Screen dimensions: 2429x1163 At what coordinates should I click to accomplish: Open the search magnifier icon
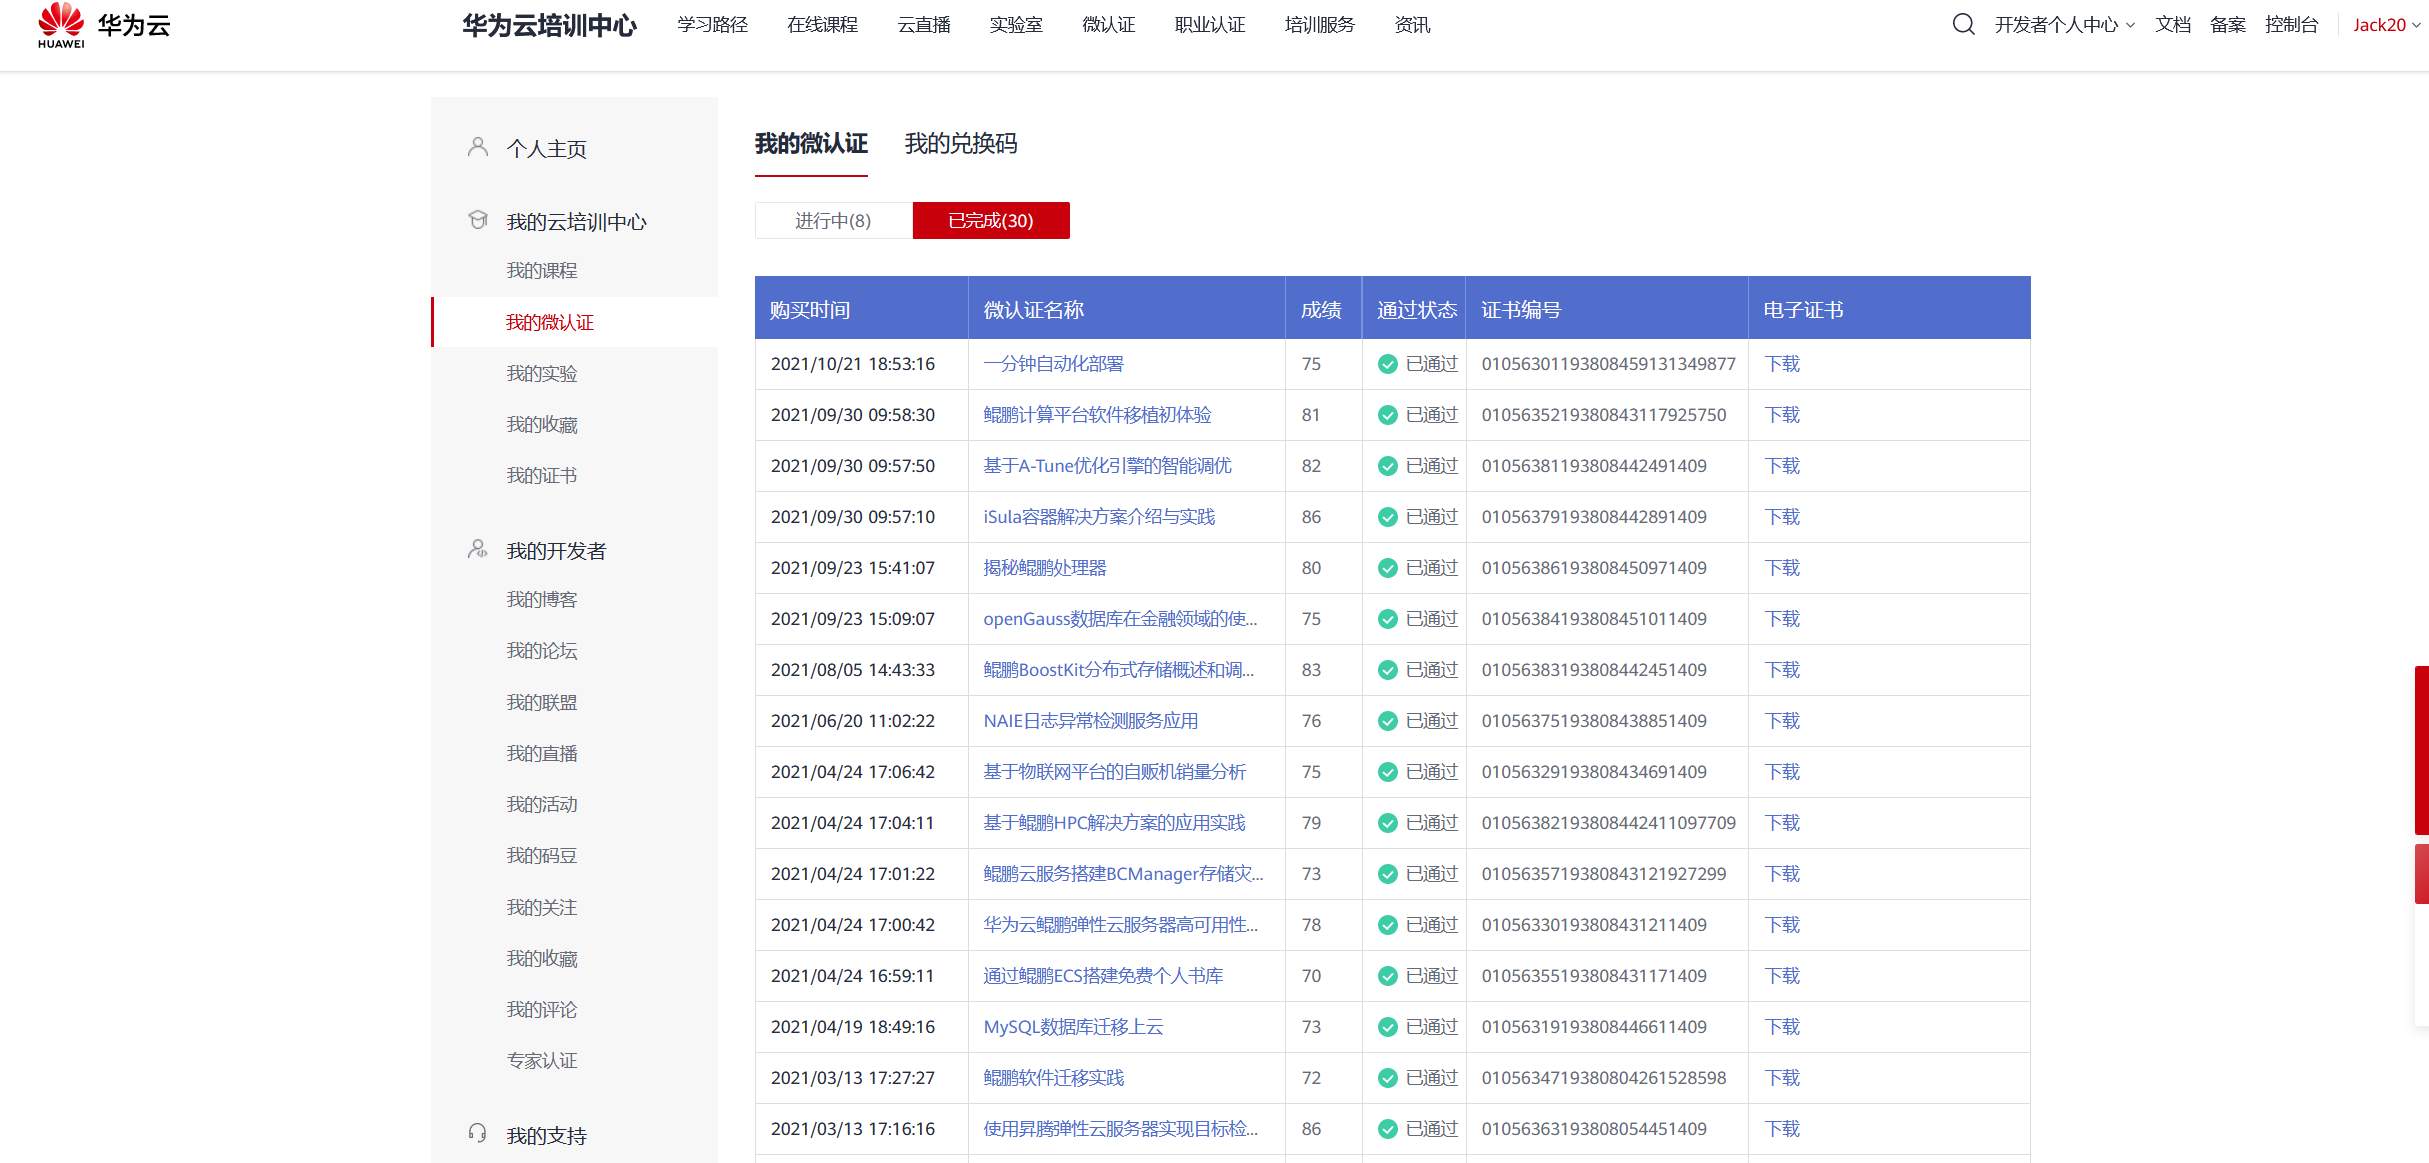pyautogui.click(x=1963, y=25)
